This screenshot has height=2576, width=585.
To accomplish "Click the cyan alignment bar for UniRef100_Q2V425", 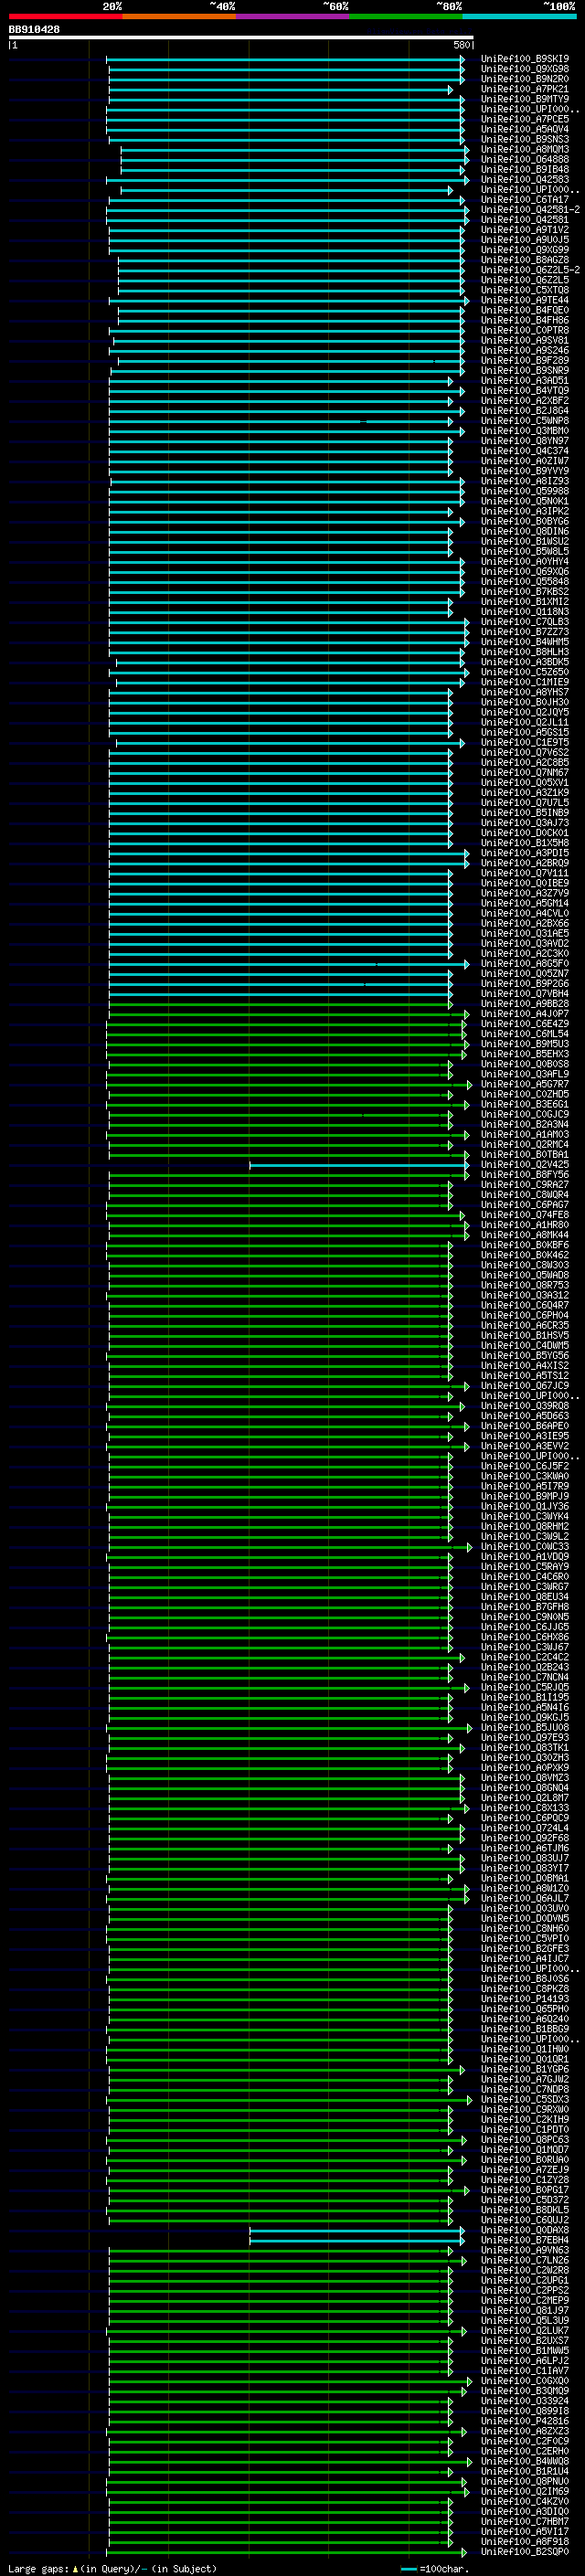I will (x=358, y=1165).
